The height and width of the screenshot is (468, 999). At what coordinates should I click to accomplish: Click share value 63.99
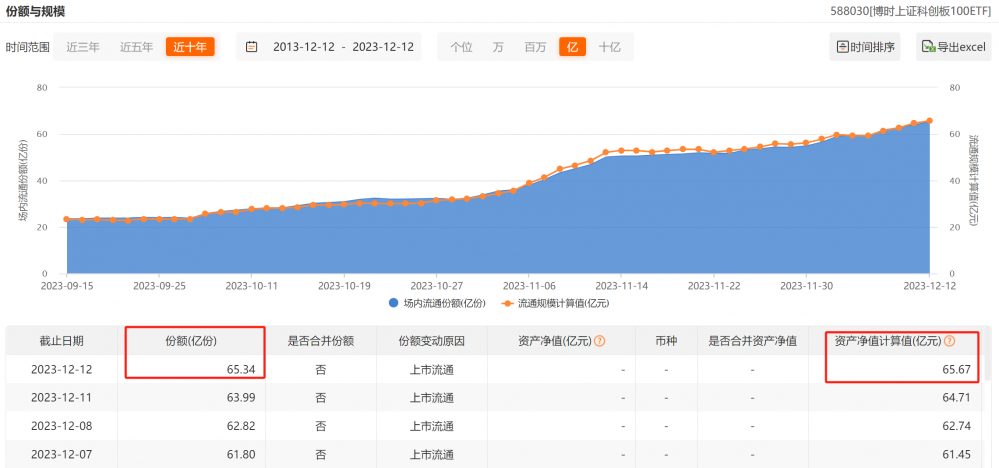[x=243, y=398]
